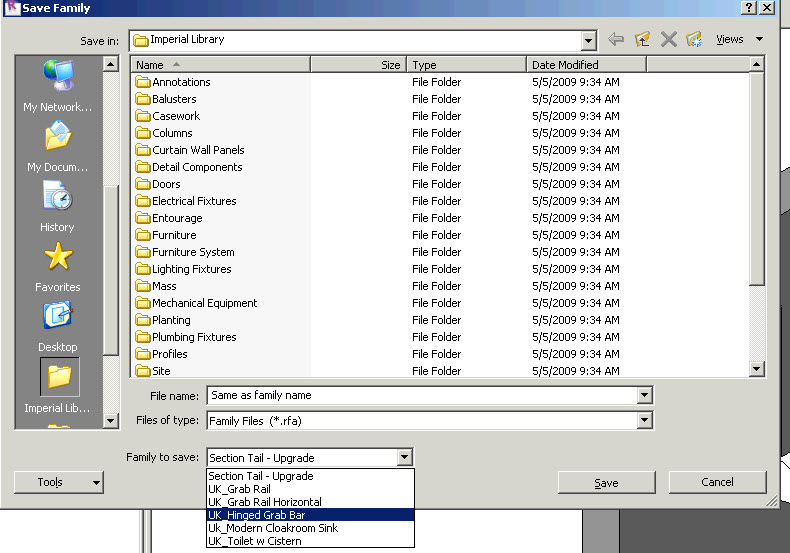Screen dimensions: 790x553
Task: Click the Save button
Action: pos(606,482)
